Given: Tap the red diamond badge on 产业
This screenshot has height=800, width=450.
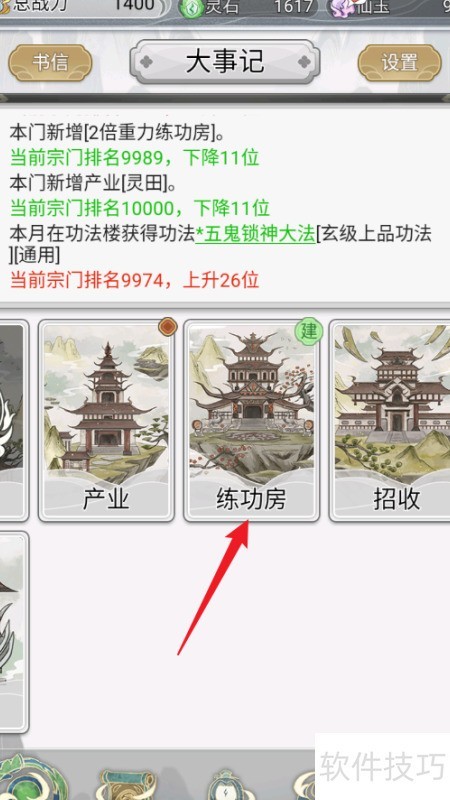Looking at the screenshot, I should click(x=167, y=327).
